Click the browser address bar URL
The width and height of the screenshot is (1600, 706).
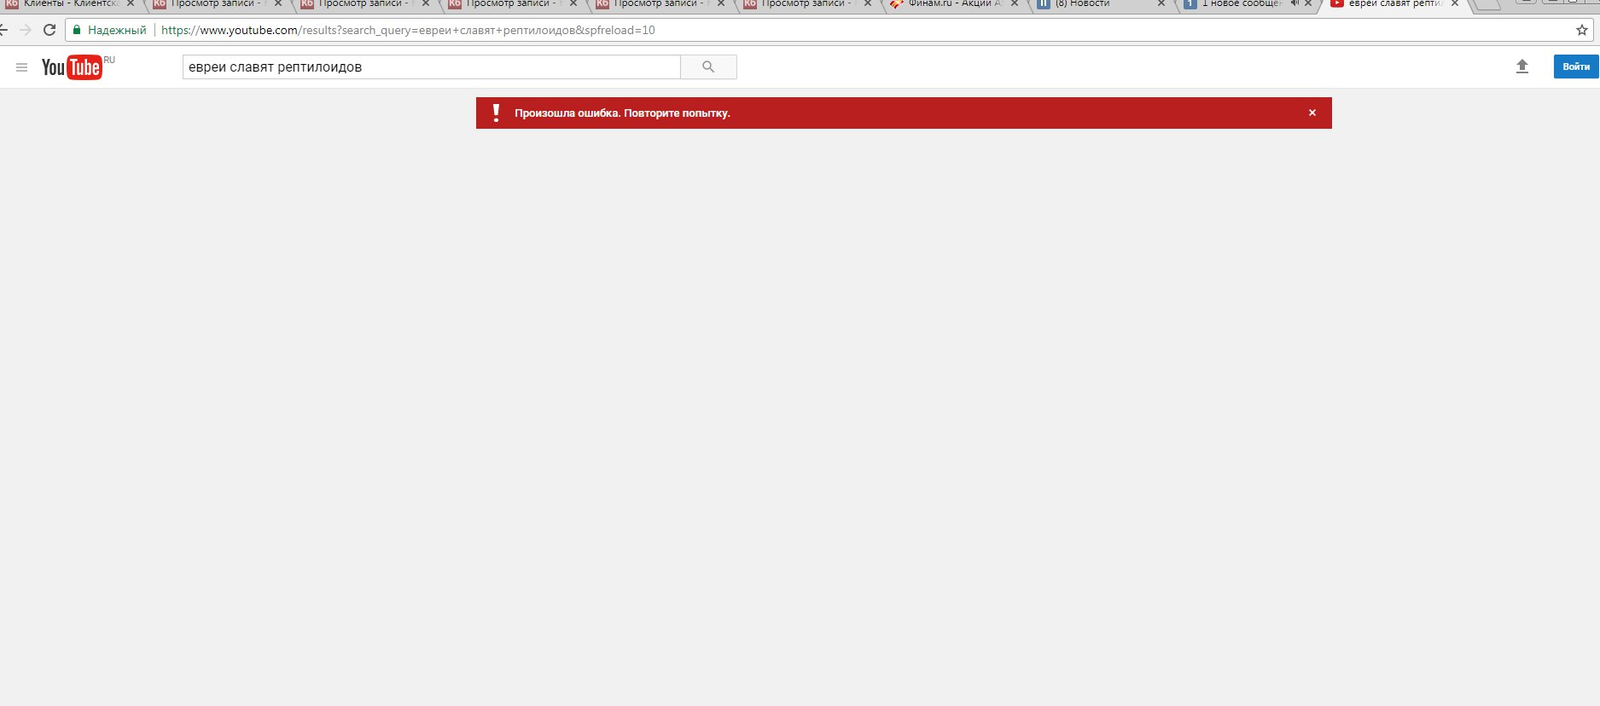(x=408, y=30)
